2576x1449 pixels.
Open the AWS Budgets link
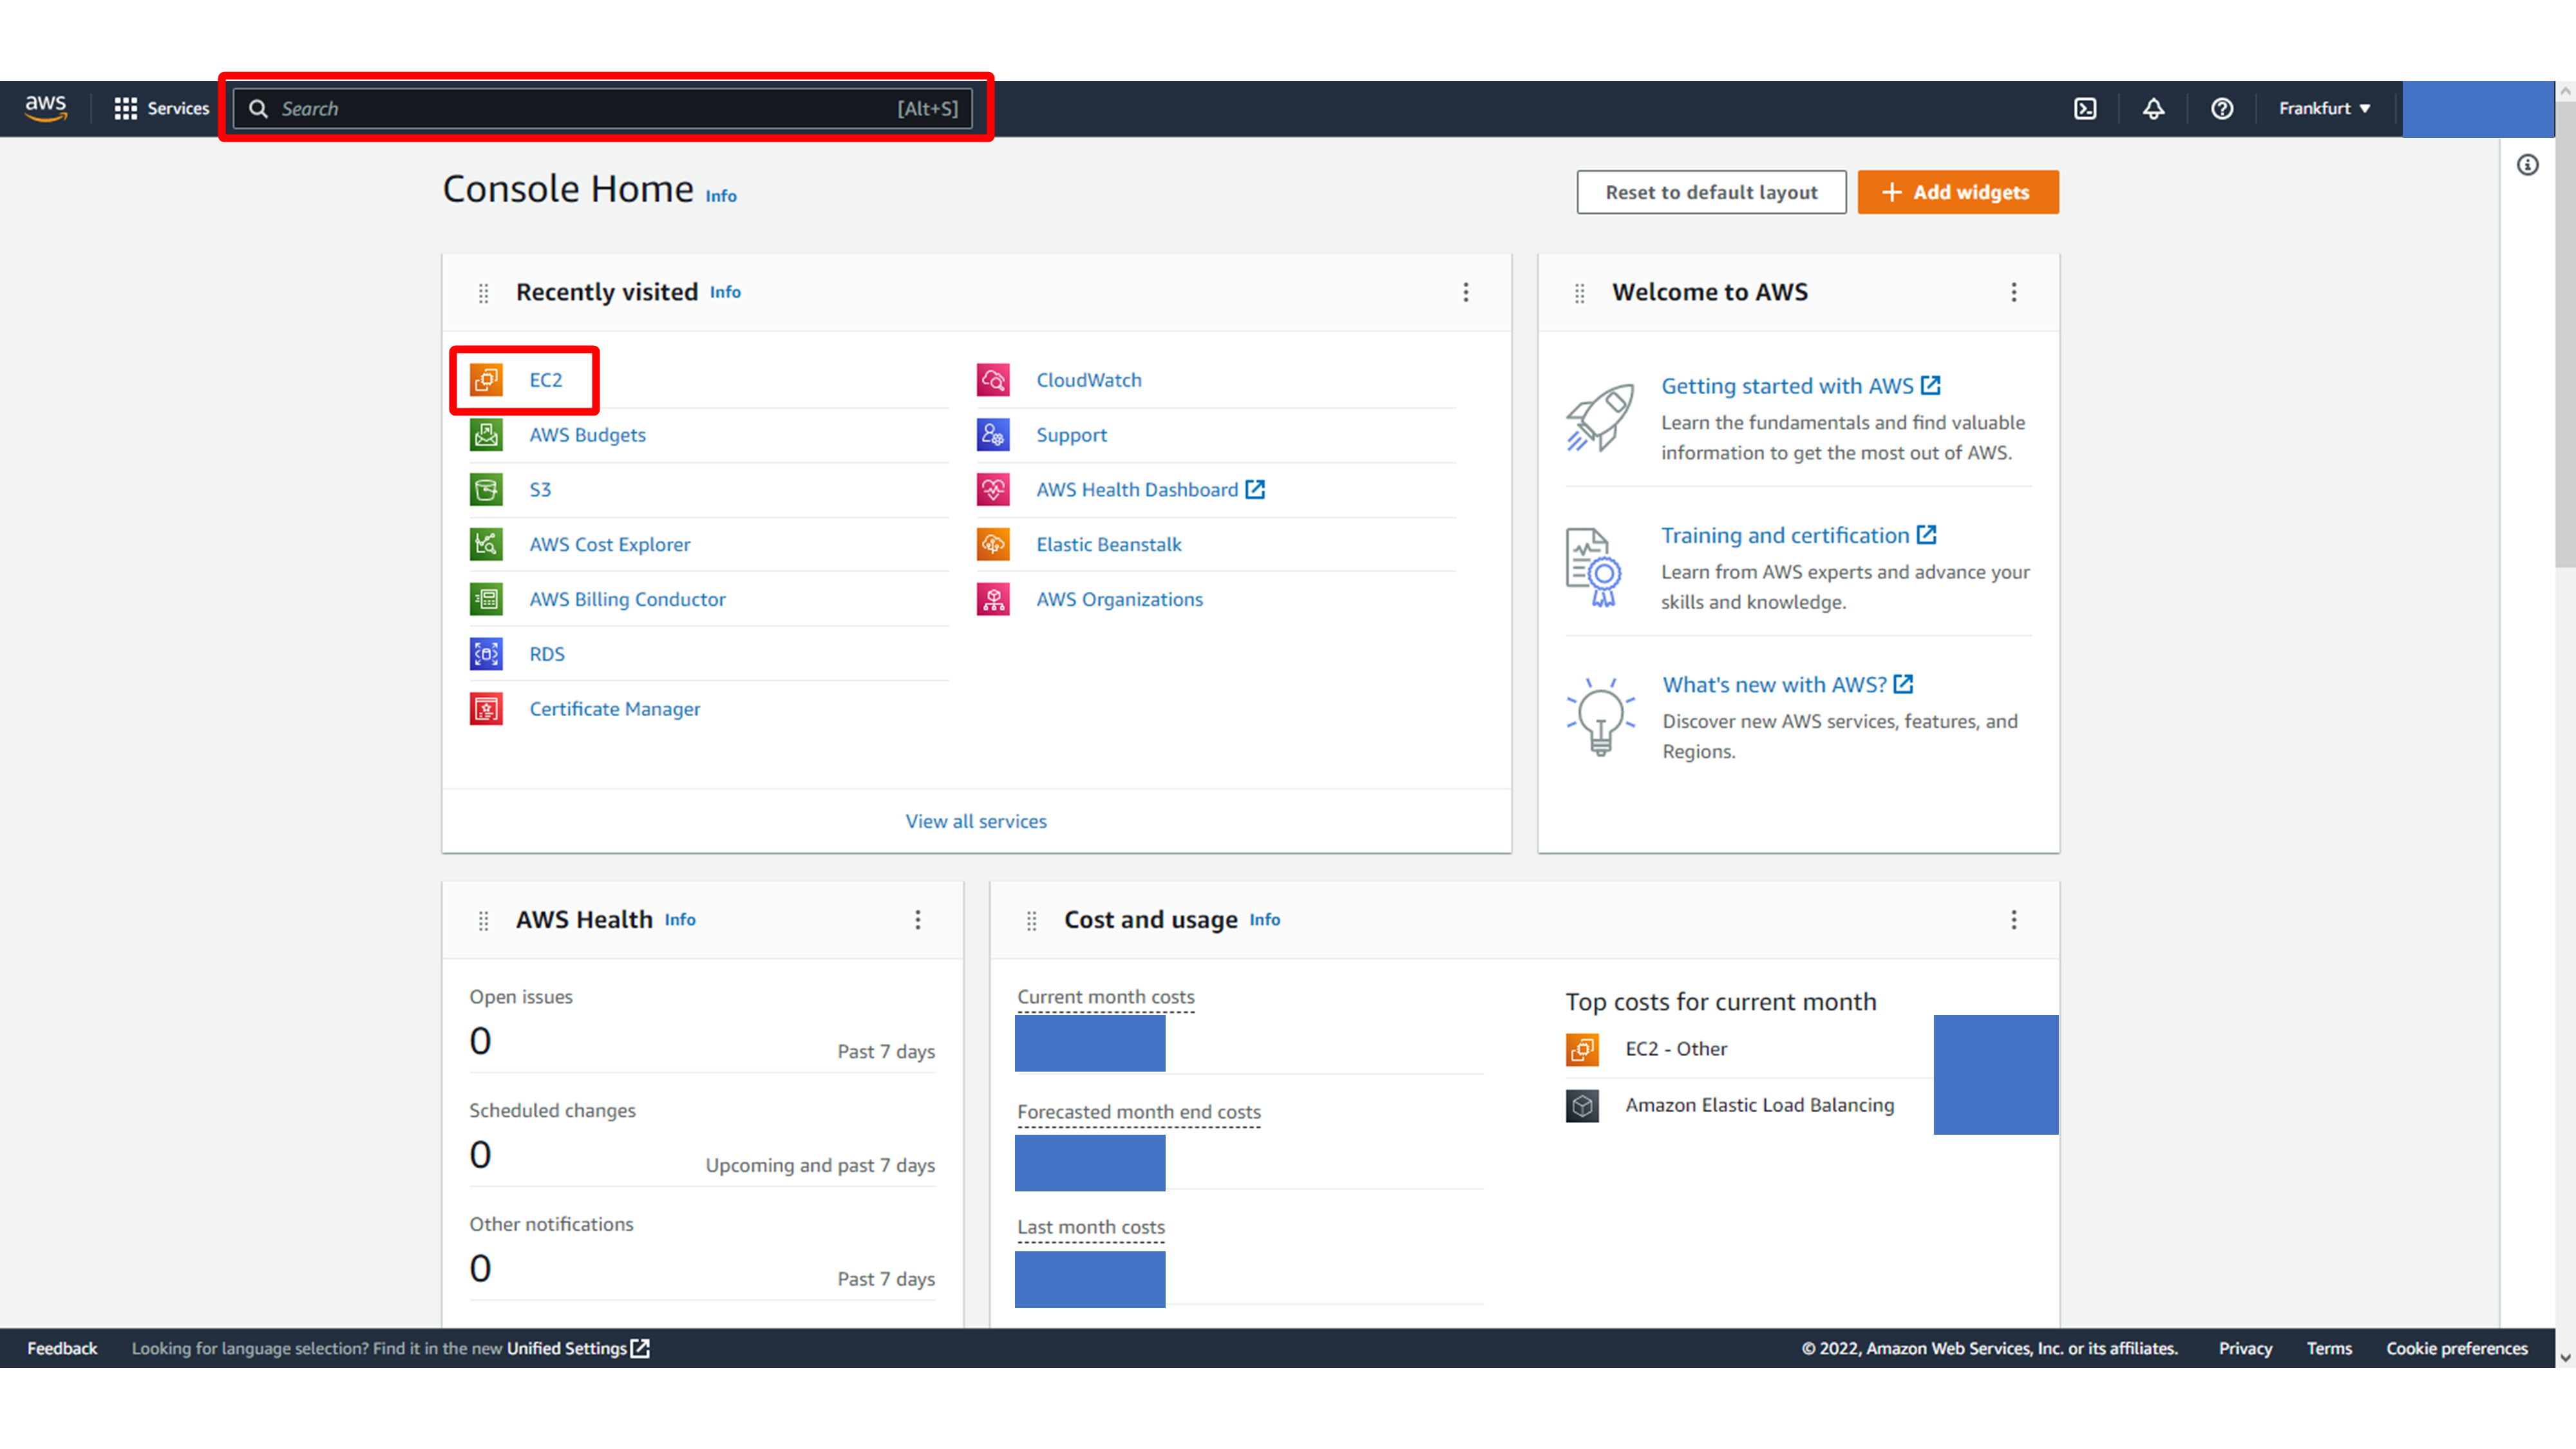(x=588, y=435)
